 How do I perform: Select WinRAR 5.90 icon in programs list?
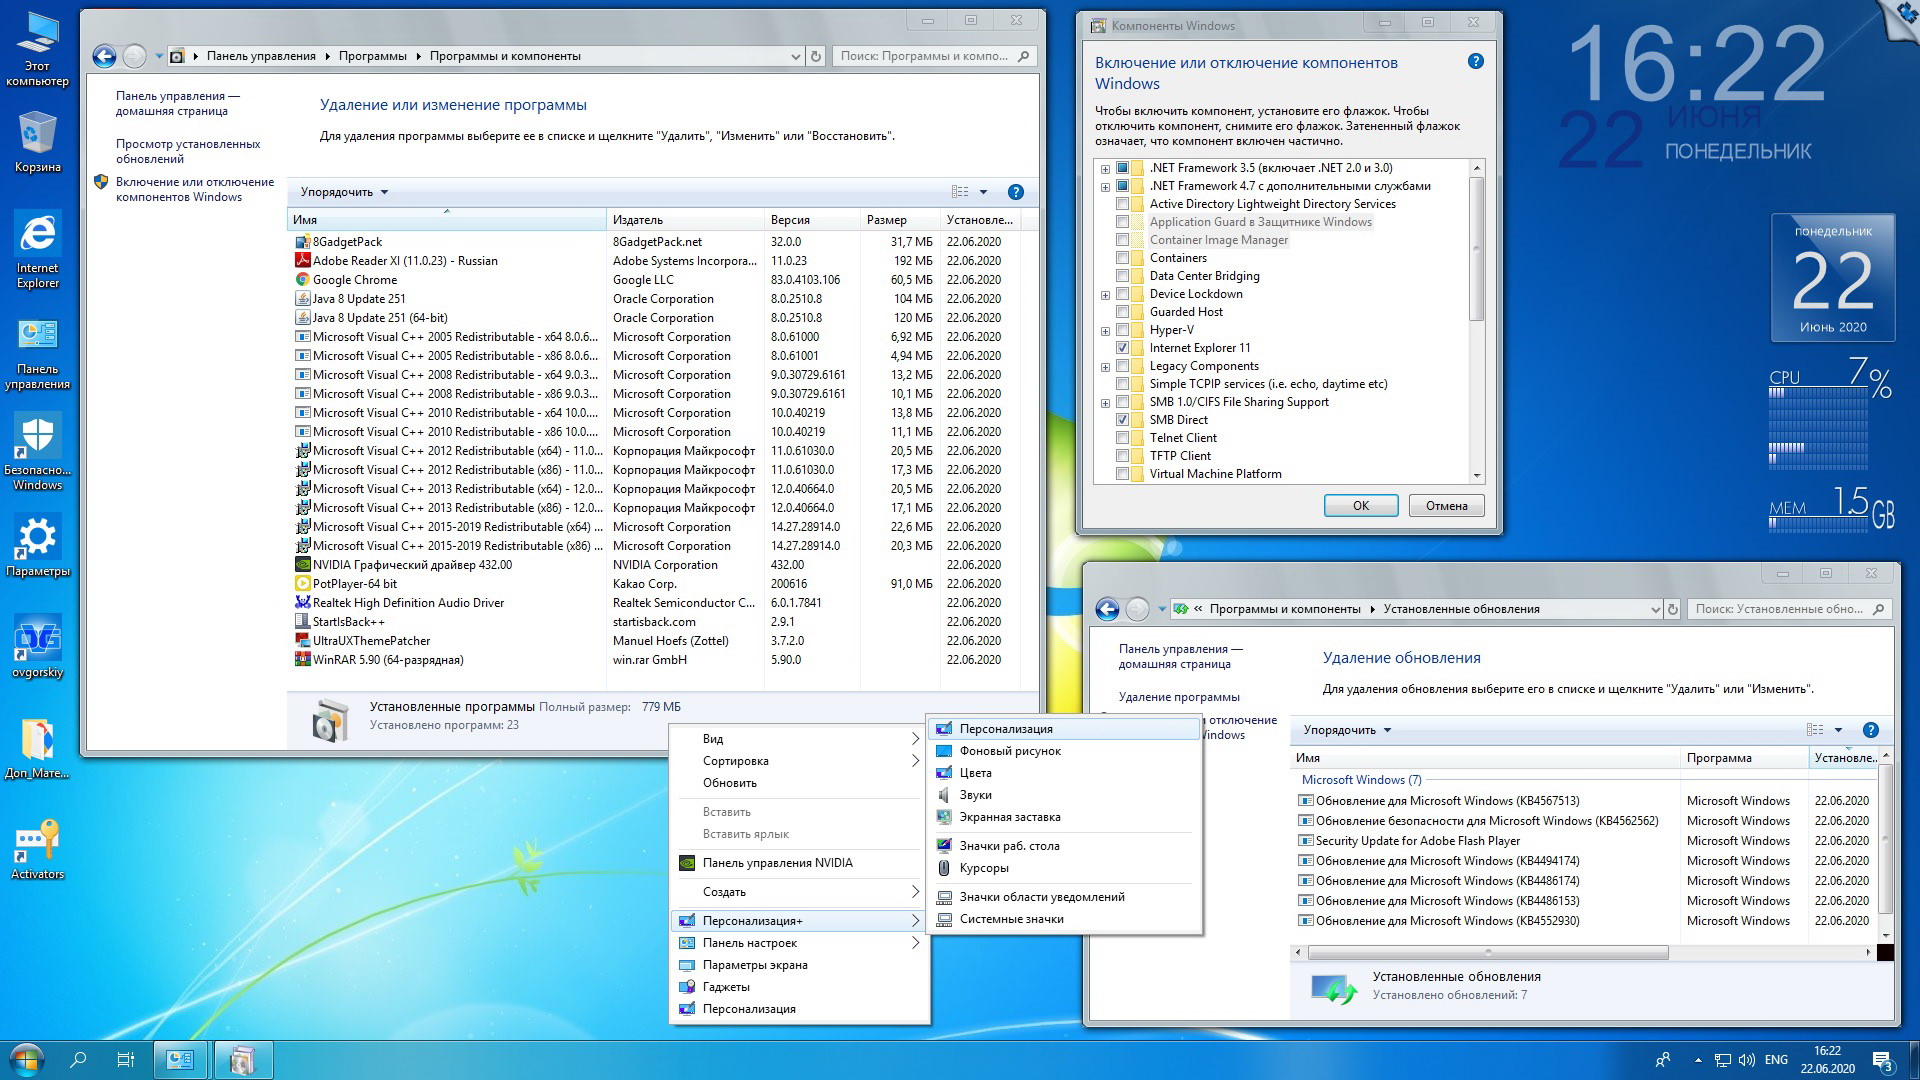[x=303, y=660]
